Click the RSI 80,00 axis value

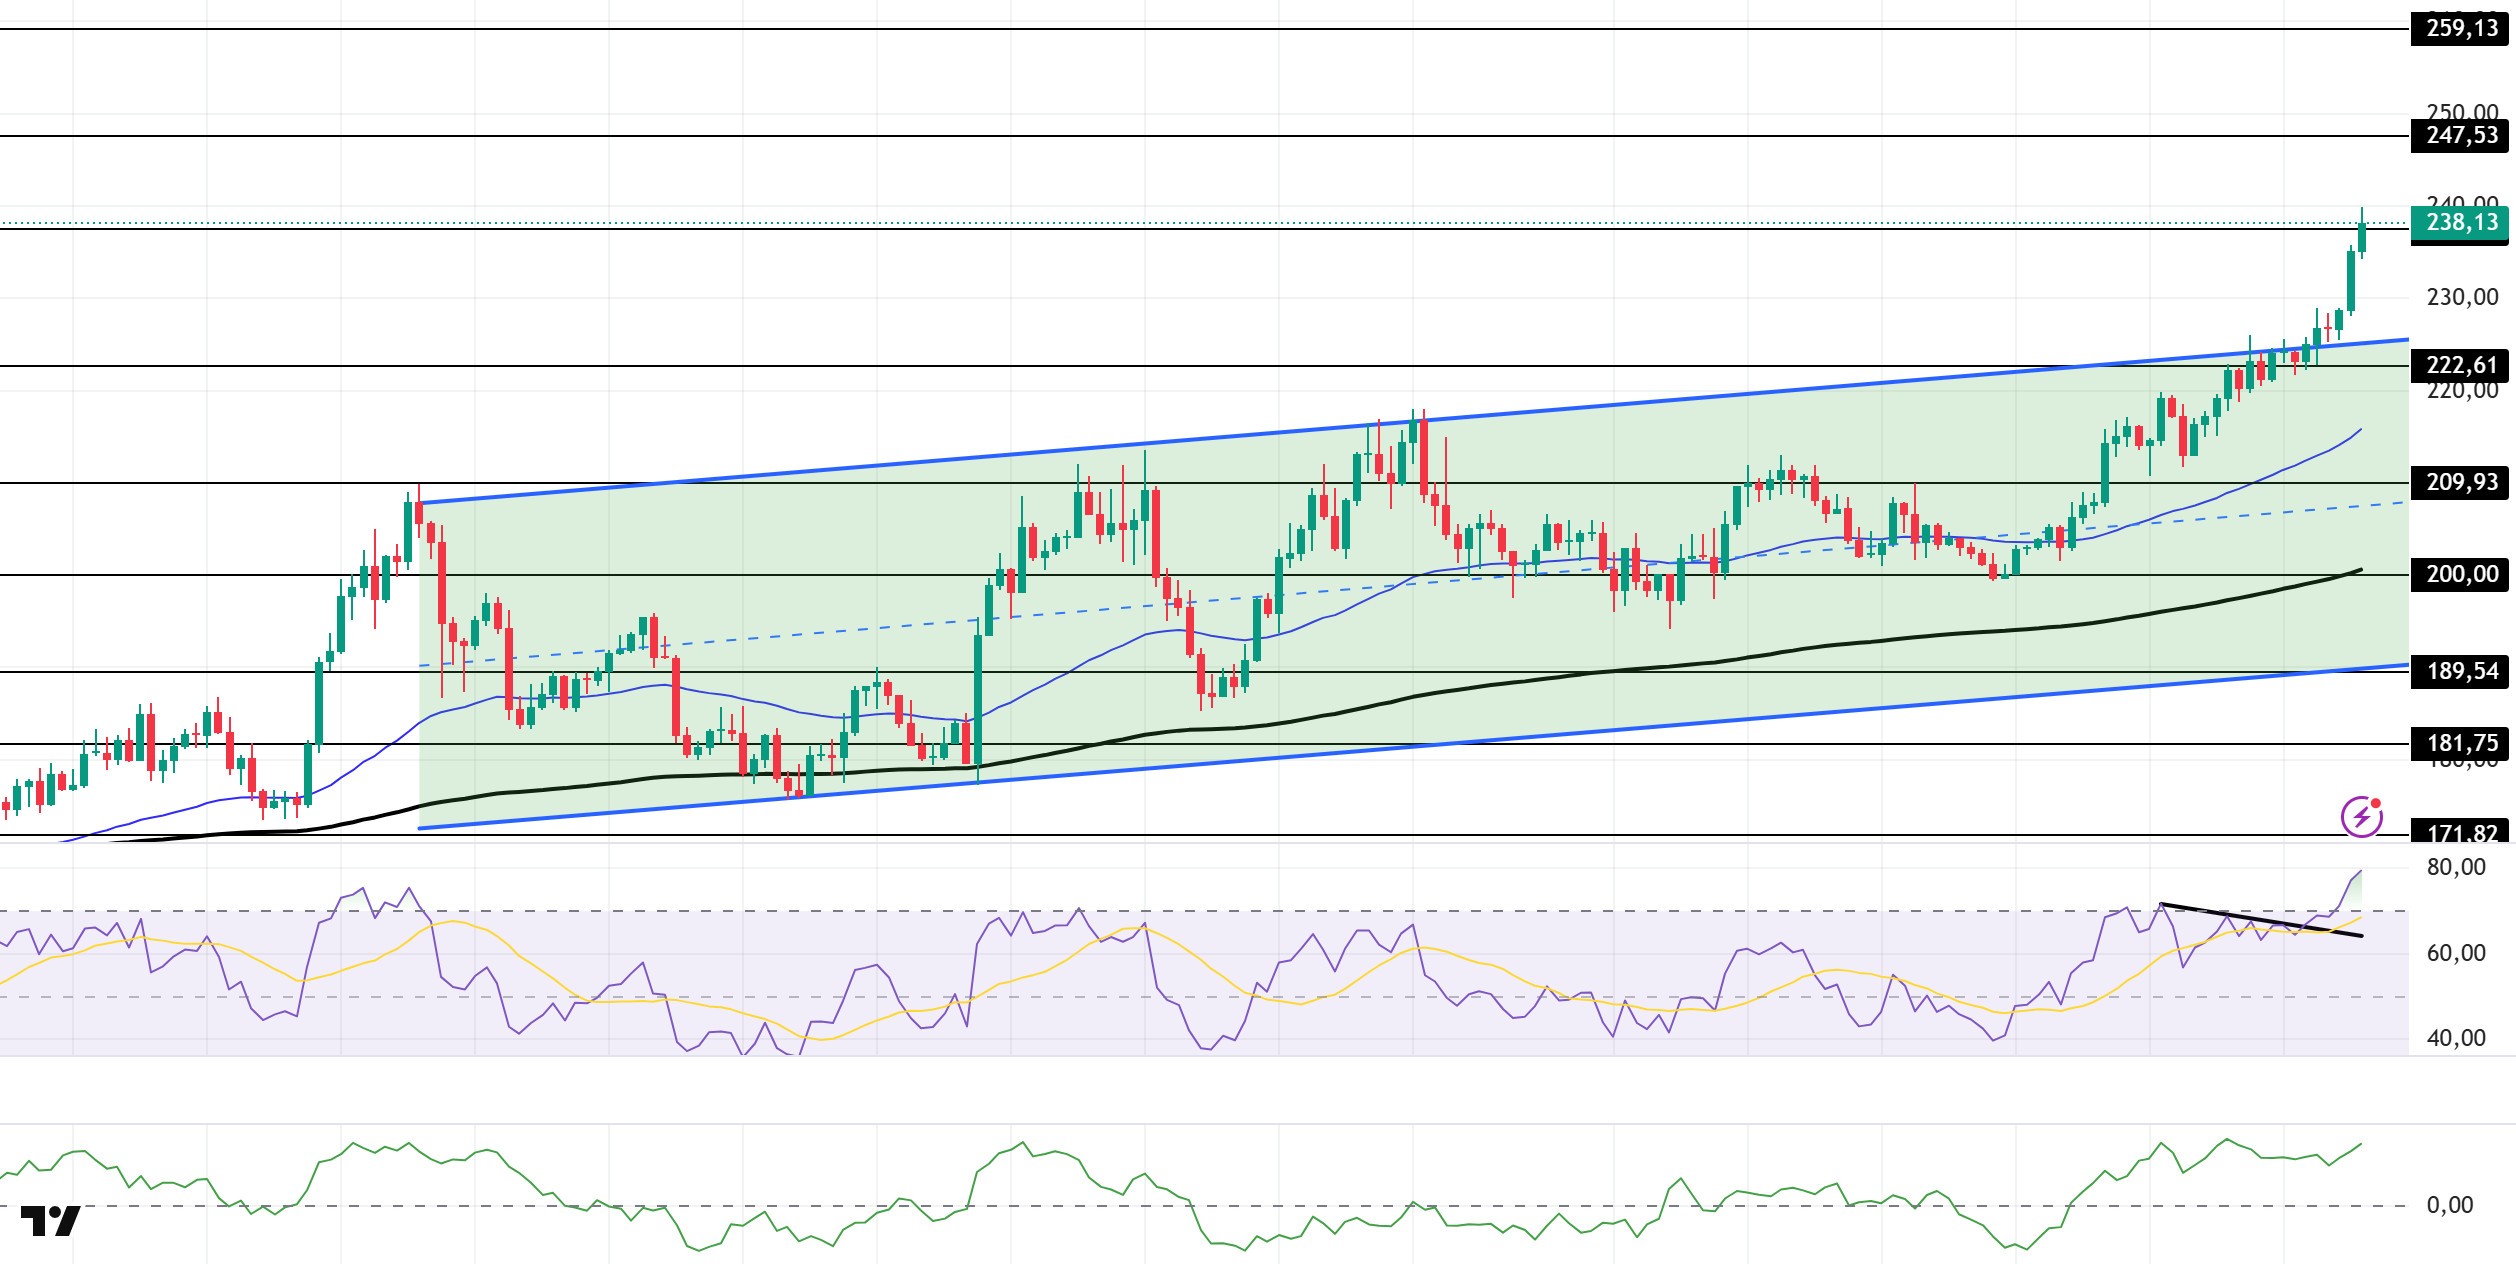point(2456,868)
